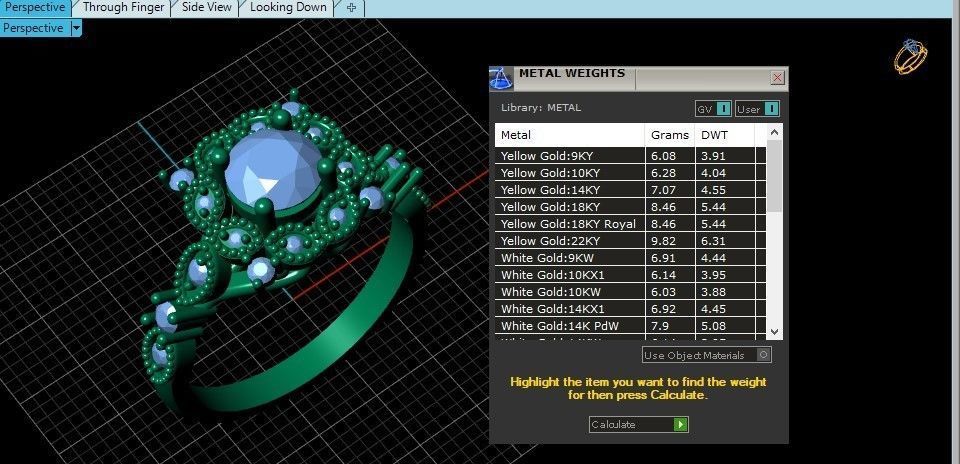This screenshot has width=960, height=464.
Task: Click the 6.08 grams value
Action: point(663,155)
